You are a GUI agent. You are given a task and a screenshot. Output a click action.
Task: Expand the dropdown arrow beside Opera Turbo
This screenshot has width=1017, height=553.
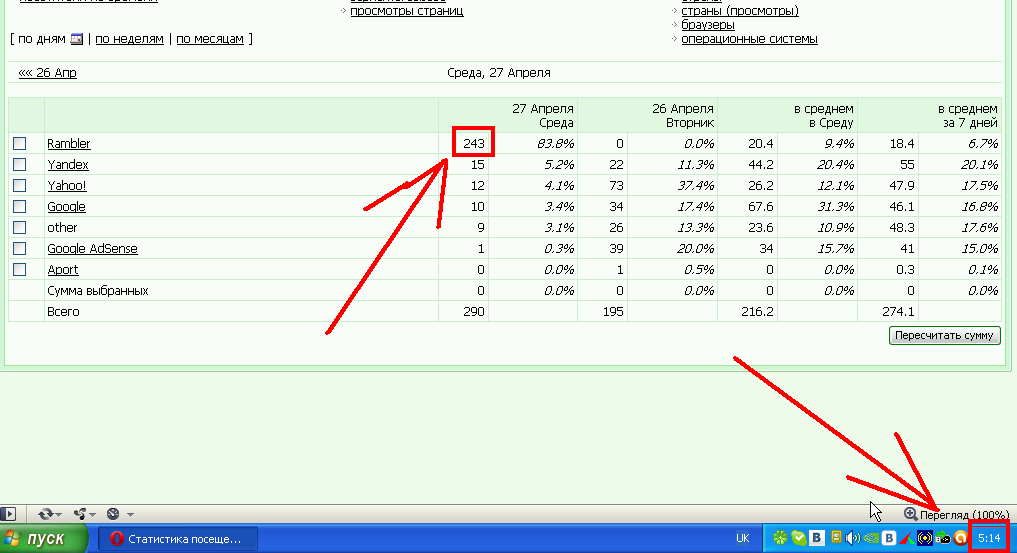coord(130,515)
